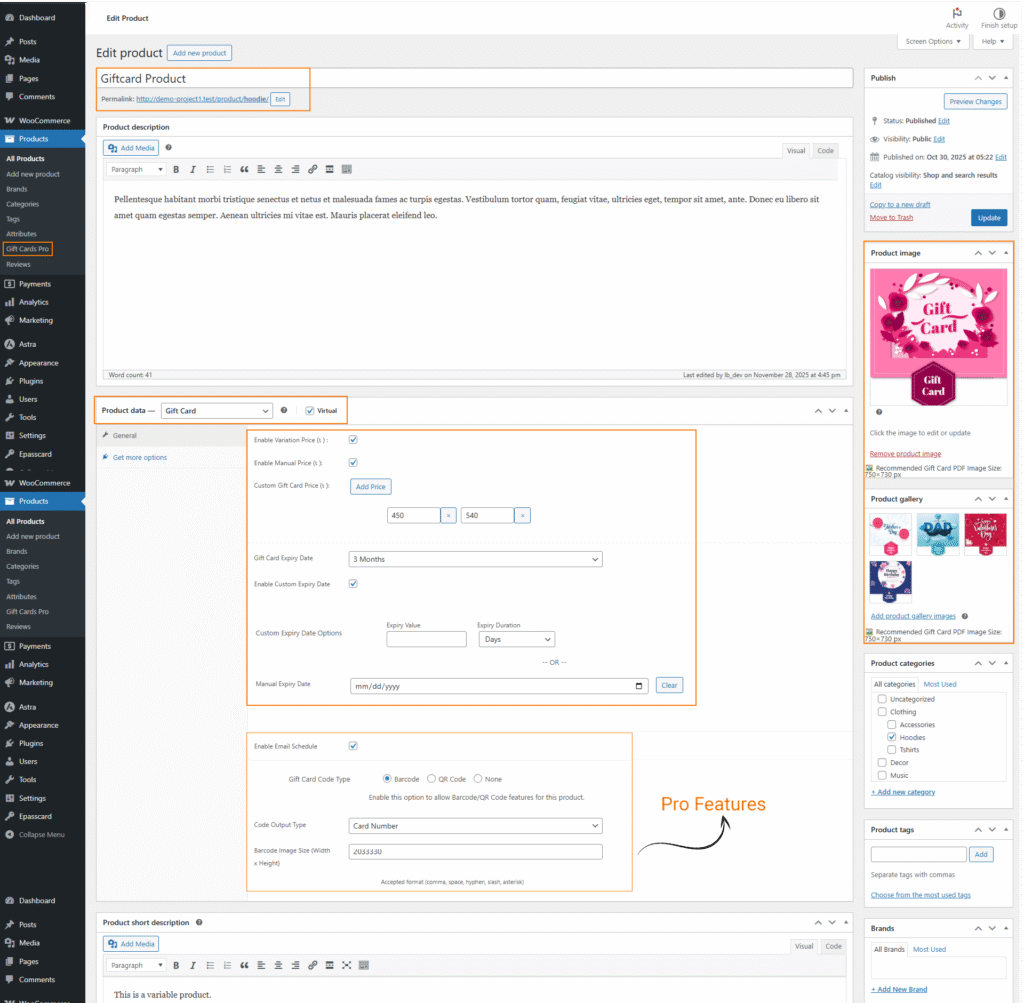
Task: Insert blockquote in product description editor
Action: click(x=244, y=170)
